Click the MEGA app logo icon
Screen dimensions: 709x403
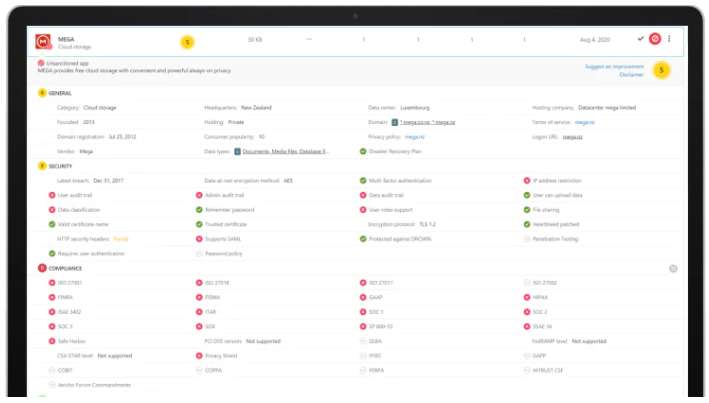click(43, 42)
